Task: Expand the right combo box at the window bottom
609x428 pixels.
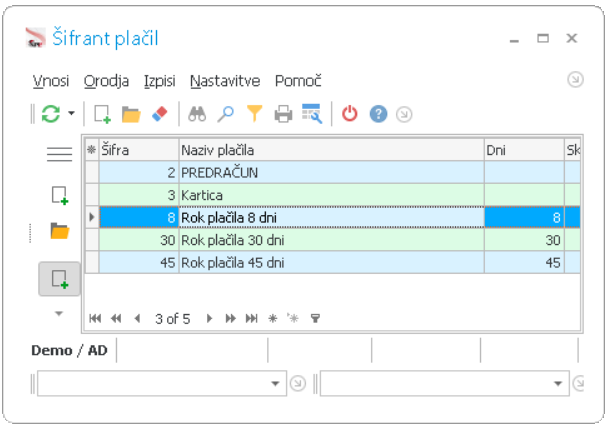Action: point(558,384)
